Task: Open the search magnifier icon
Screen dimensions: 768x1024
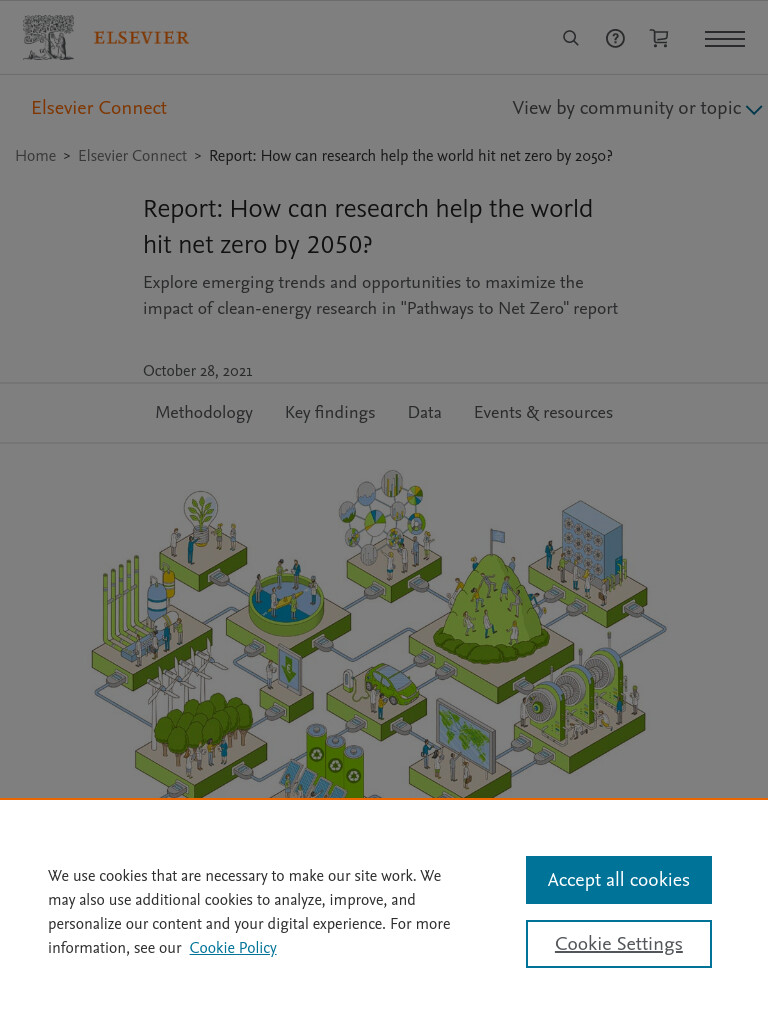Action: pyautogui.click(x=571, y=38)
